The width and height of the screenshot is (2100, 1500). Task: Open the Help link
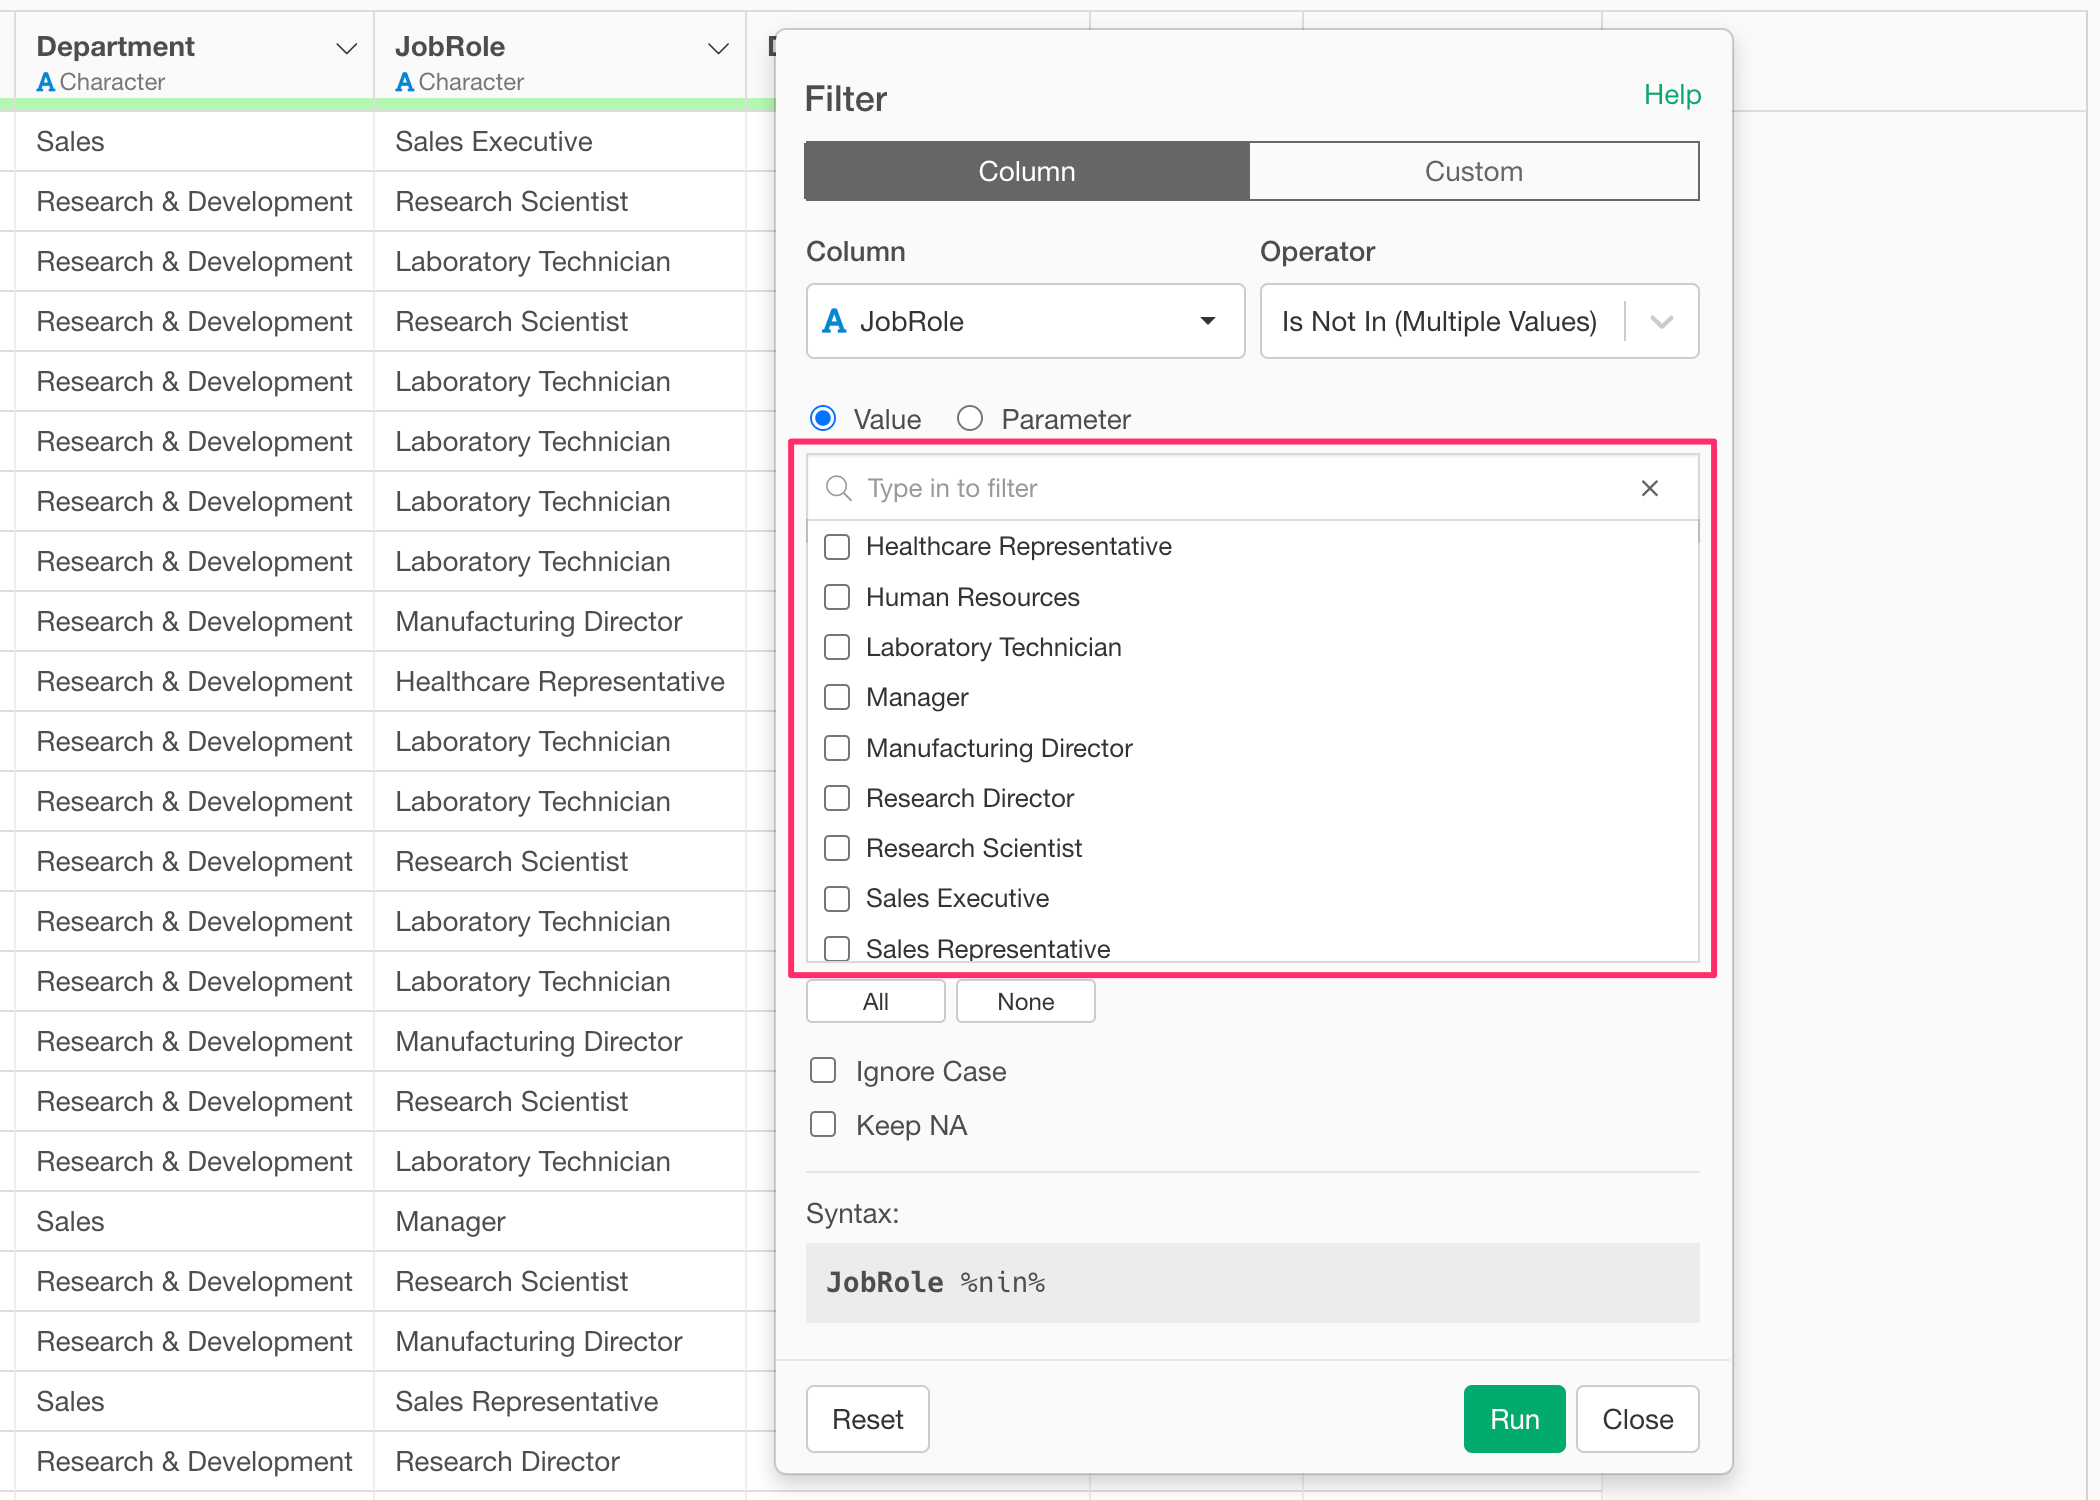[x=1672, y=94]
